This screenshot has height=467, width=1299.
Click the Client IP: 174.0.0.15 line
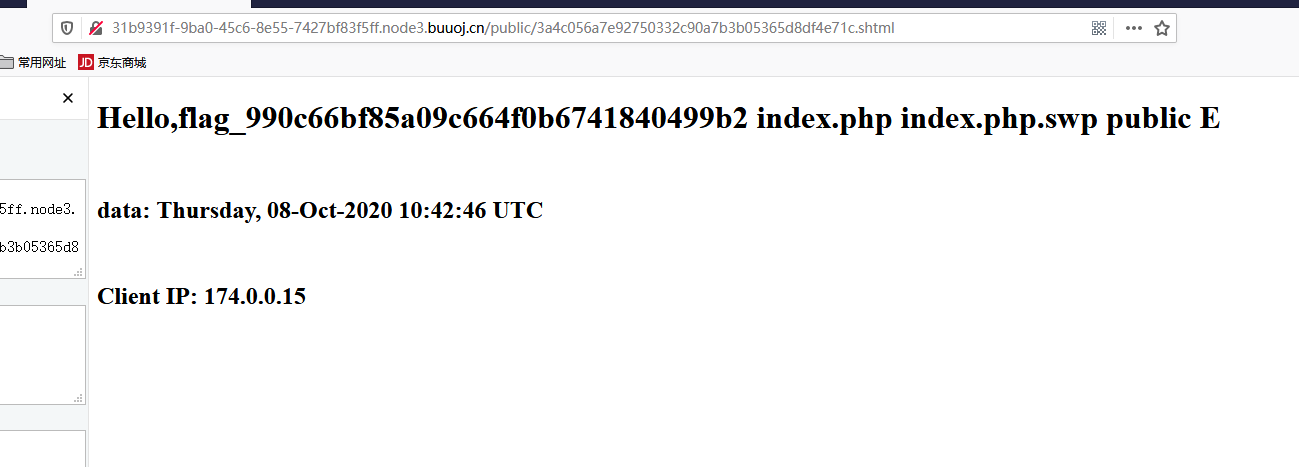(201, 296)
